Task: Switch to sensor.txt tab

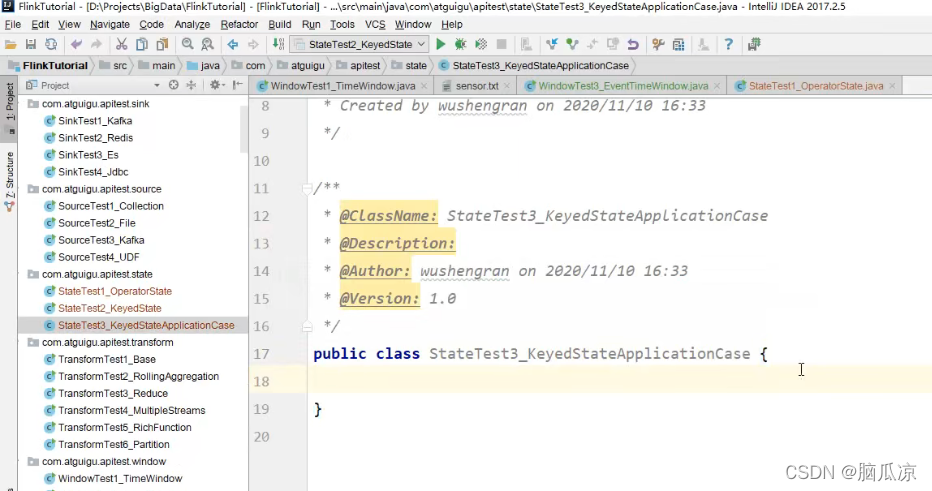Action: pos(477,86)
